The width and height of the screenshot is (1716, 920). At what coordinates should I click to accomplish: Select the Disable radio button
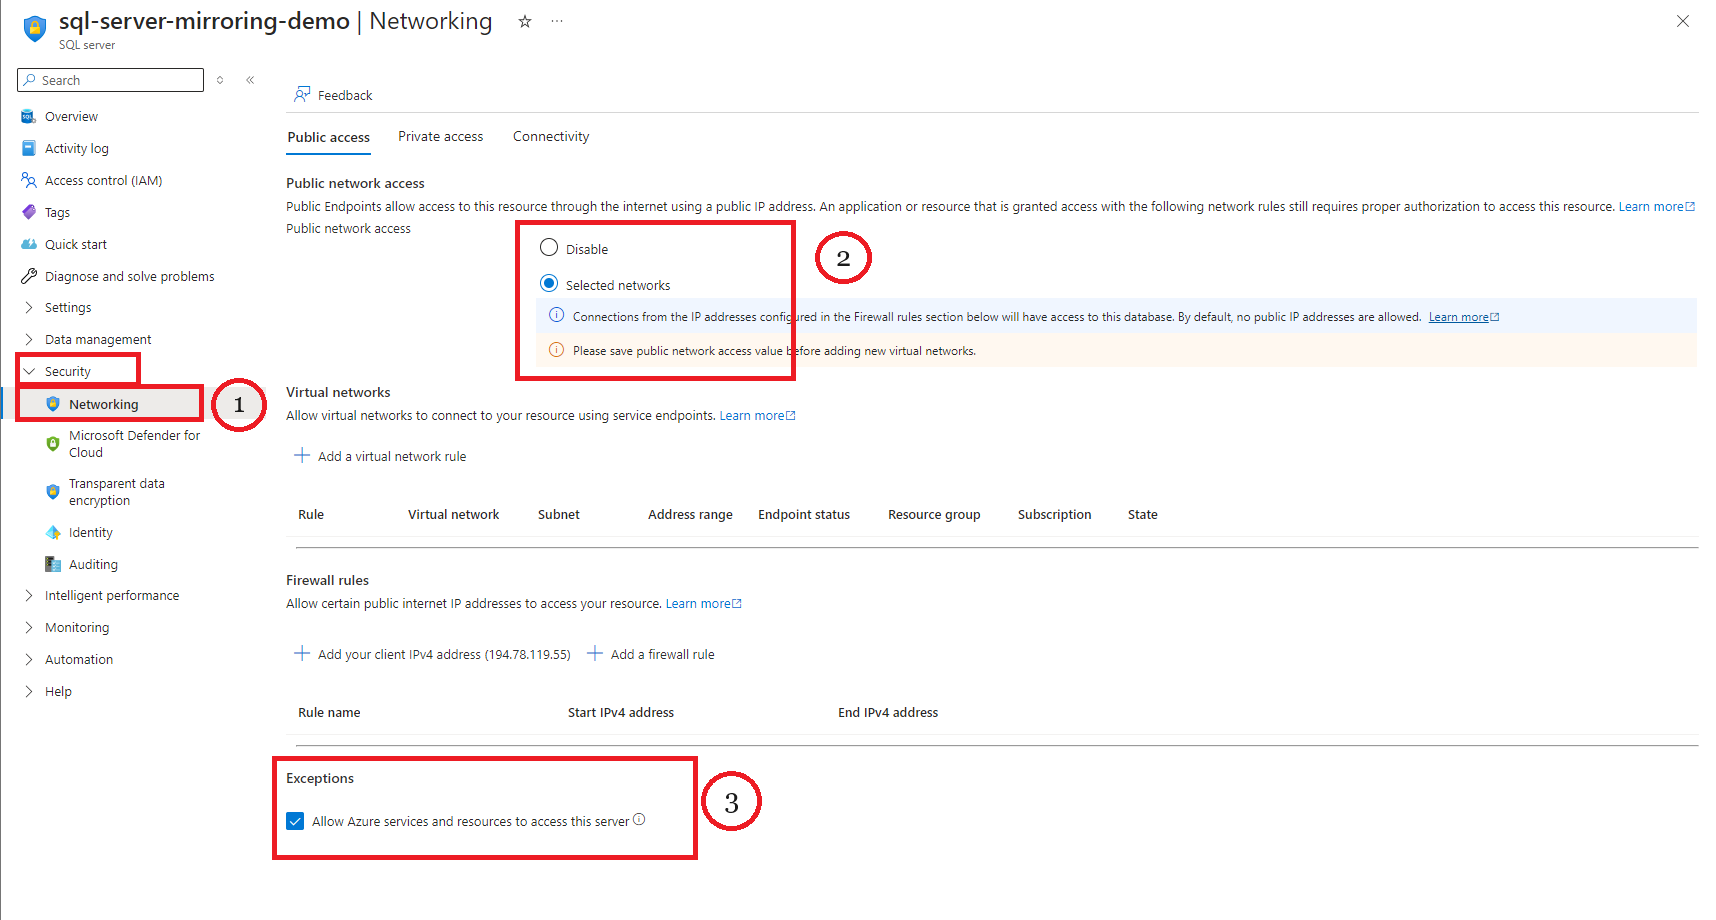(549, 248)
